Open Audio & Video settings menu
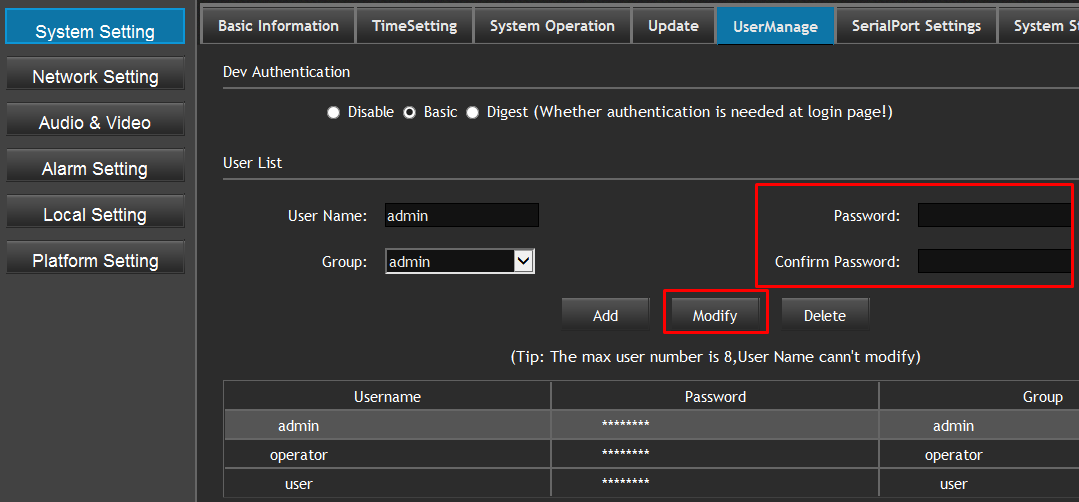The width and height of the screenshot is (1079, 502). point(95,123)
